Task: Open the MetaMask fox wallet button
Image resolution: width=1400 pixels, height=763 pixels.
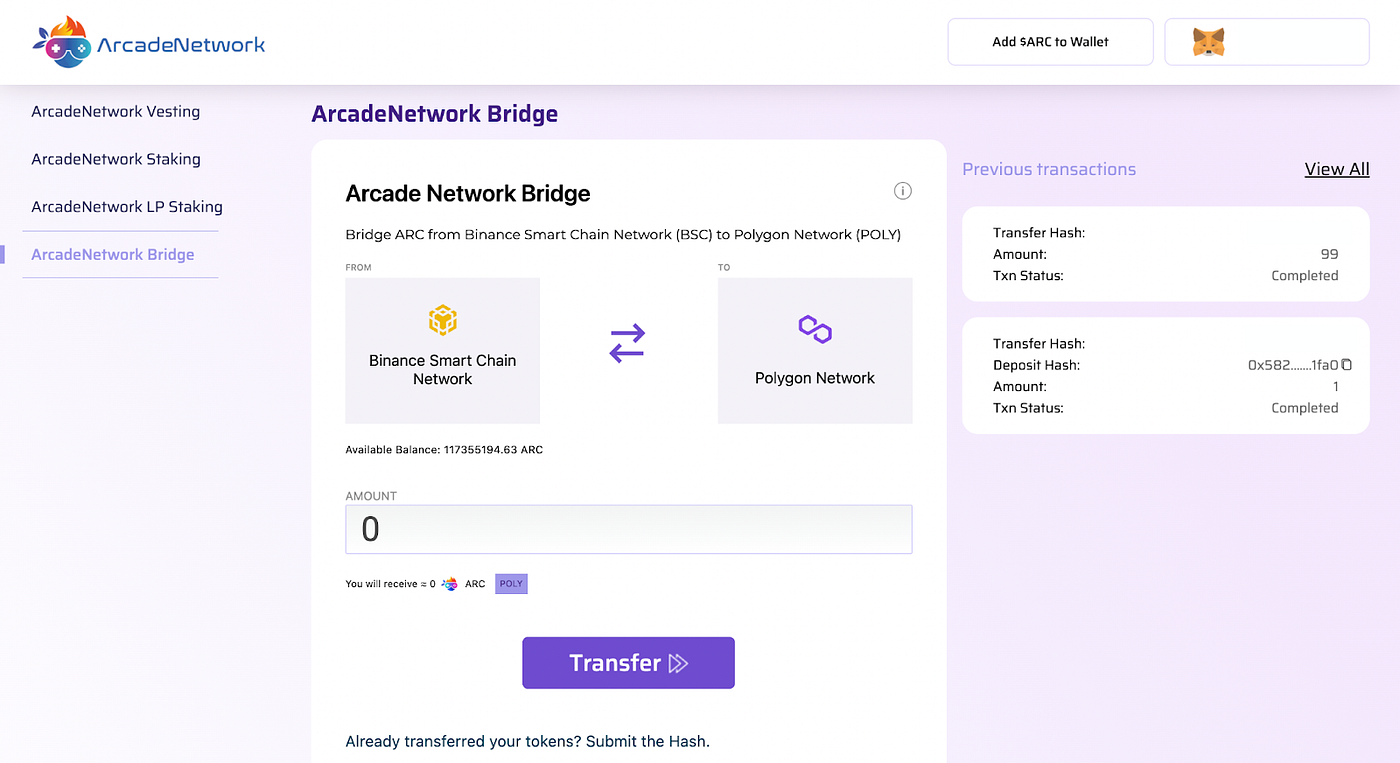Action: point(1267,42)
